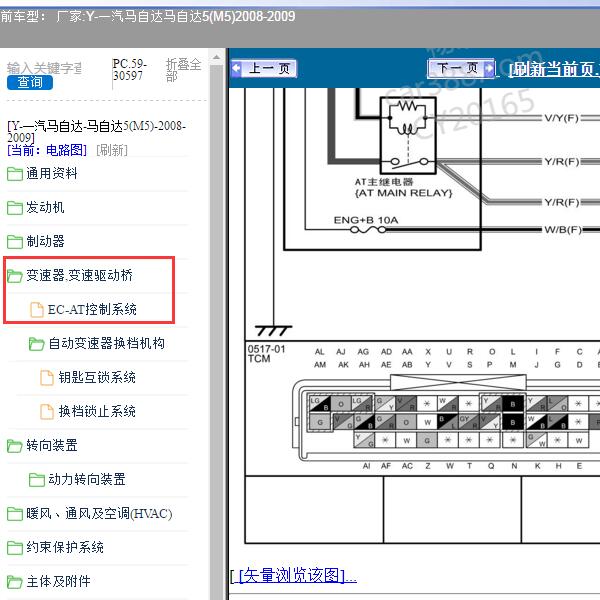Click the right arrow icon on 下一页

[489, 68]
